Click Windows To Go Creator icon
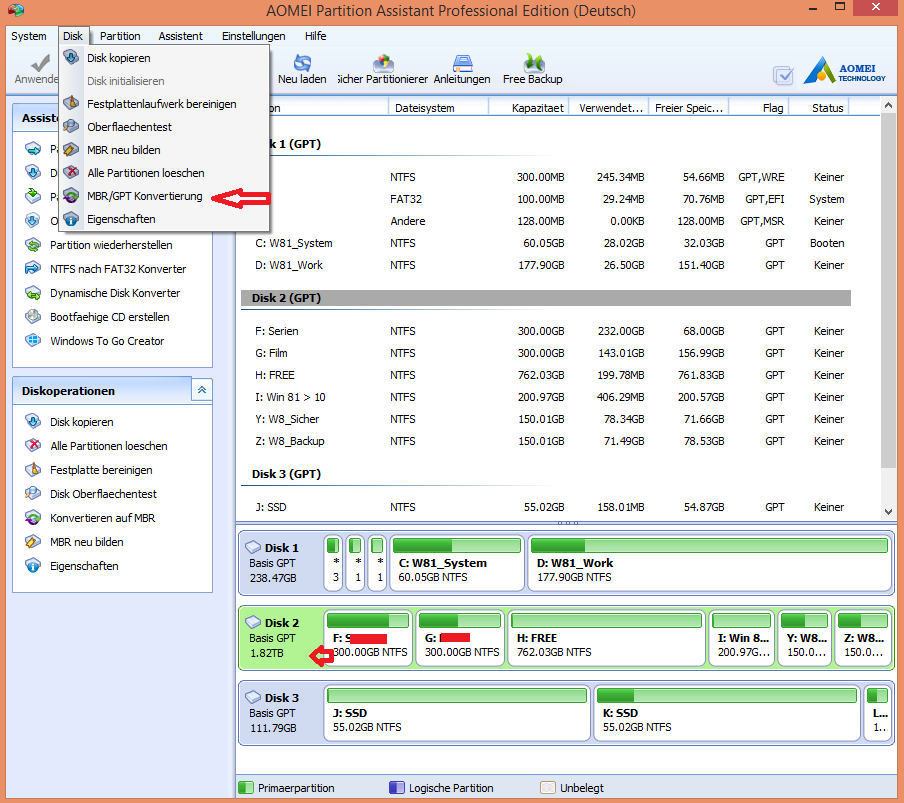The width and height of the screenshot is (904, 803). pyautogui.click(x=33, y=341)
